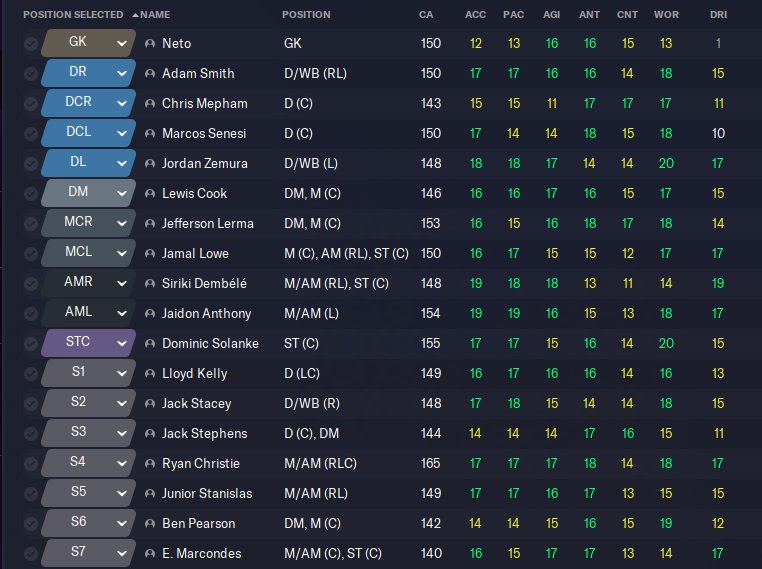Viewport: 762px width, 569px height.
Task: Click the player icon beside Jamal Lowe
Action: click(150, 254)
